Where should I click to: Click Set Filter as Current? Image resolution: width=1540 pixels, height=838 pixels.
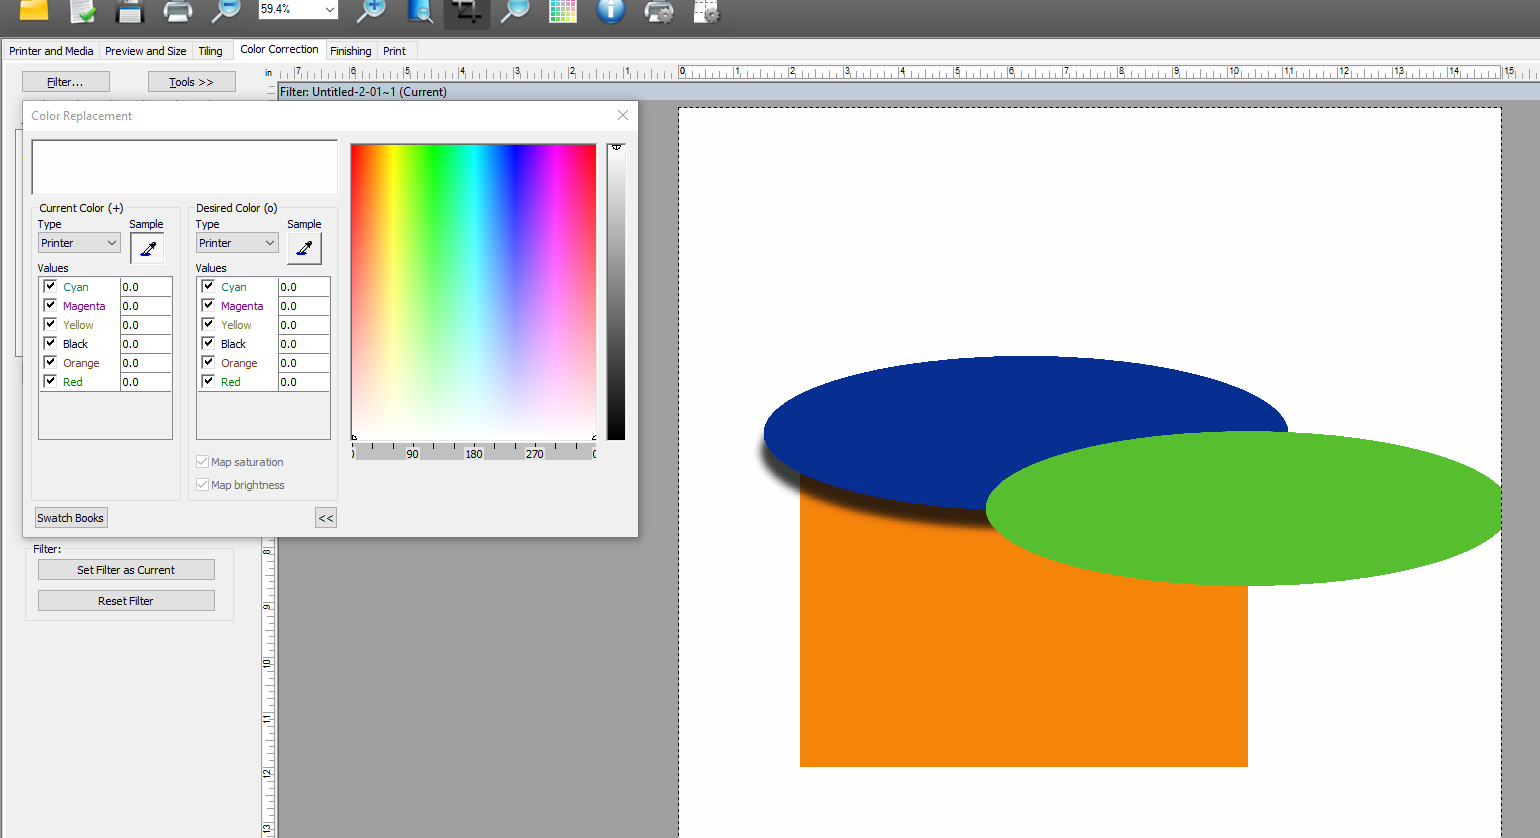point(126,570)
